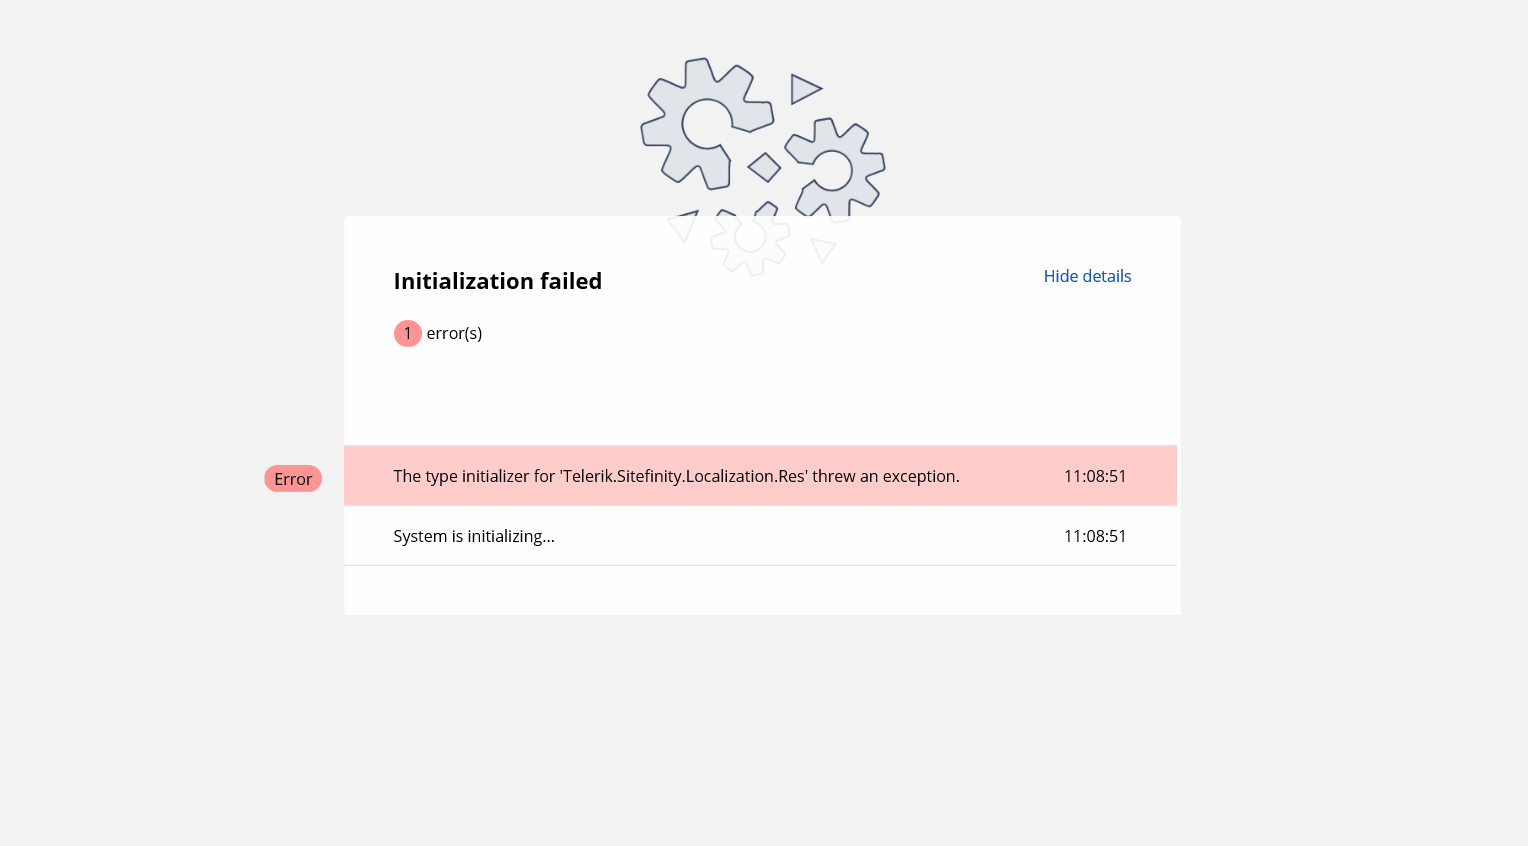Select the 'Telerik.Sitefinity.Localization.Res' type name text

684,476
